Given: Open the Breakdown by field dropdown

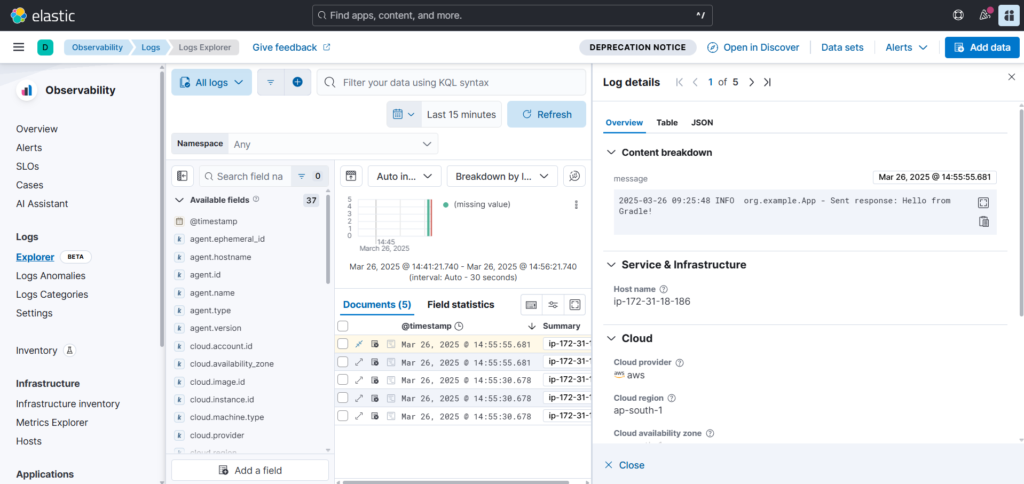Looking at the screenshot, I should coord(502,176).
